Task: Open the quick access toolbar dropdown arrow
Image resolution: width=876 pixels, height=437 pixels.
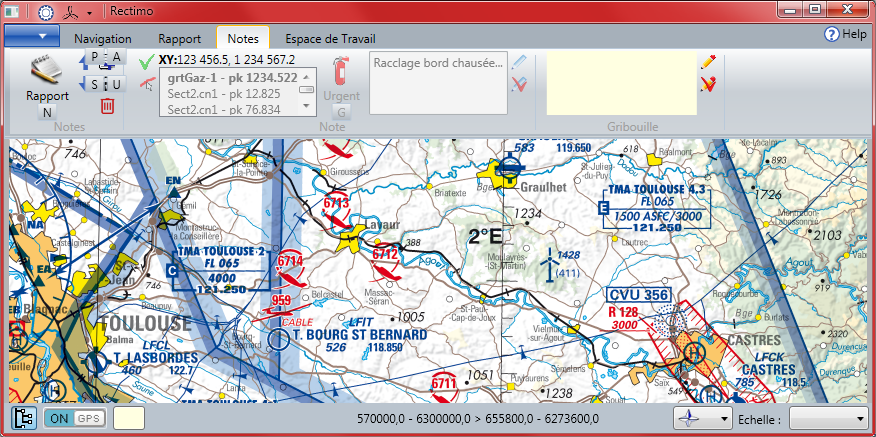Action: point(89,12)
